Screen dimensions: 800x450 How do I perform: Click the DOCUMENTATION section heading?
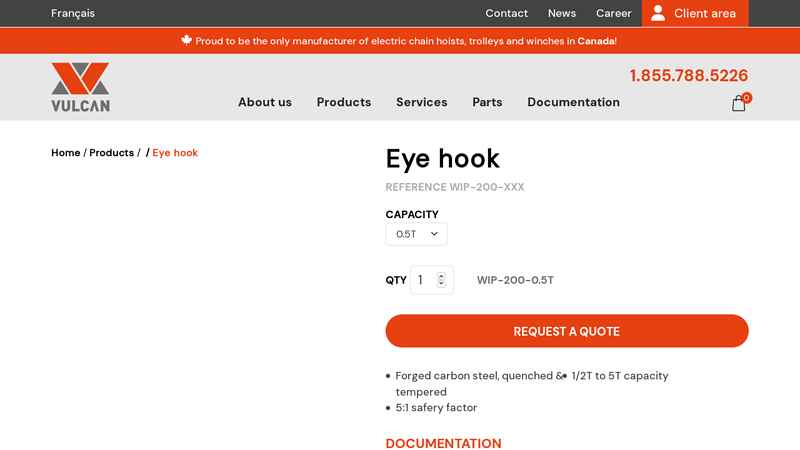coord(443,443)
